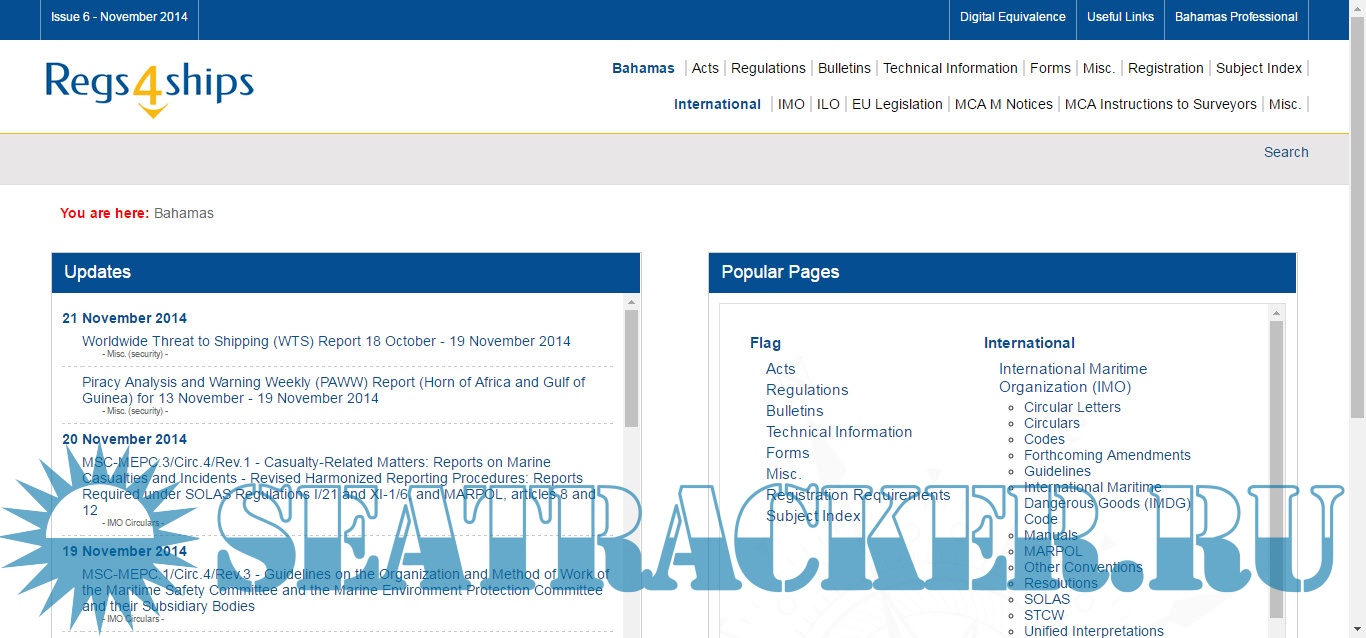Open Worldwide Threat to Shipping report
This screenshot has height=638, width=1366.
[x=326, y=341]
